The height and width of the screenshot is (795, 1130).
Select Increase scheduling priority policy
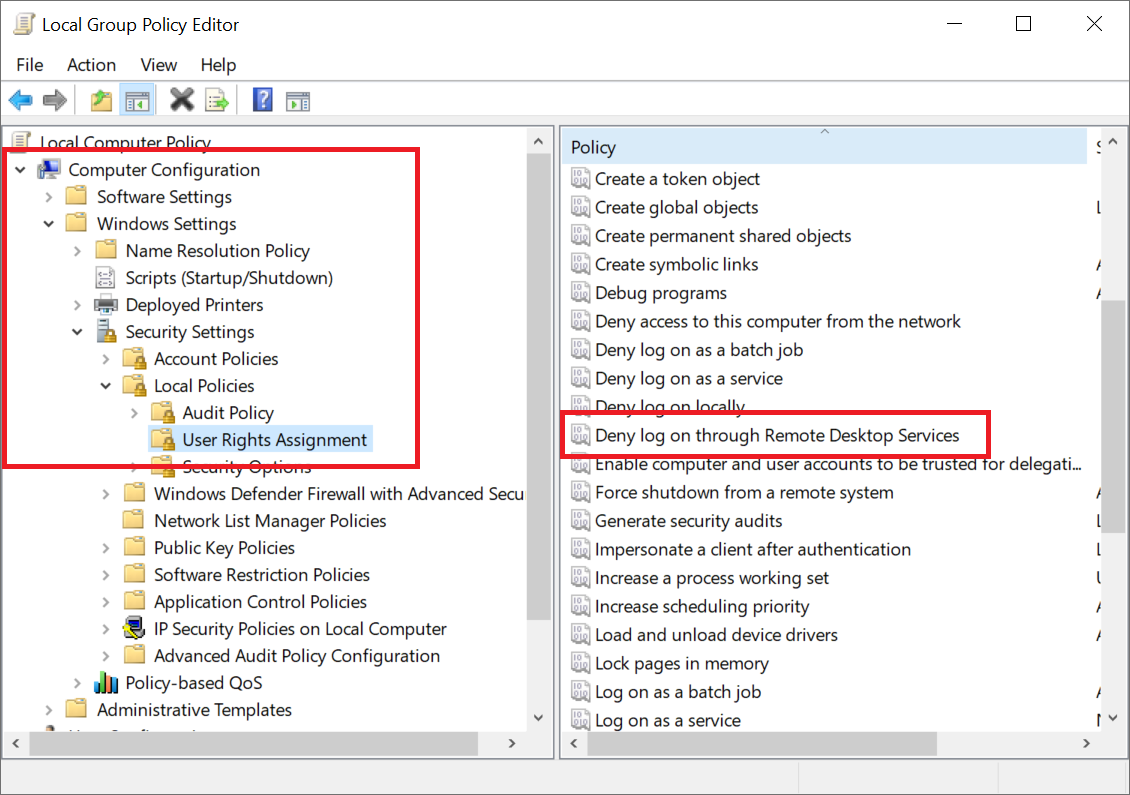click(x=702, y=606)
